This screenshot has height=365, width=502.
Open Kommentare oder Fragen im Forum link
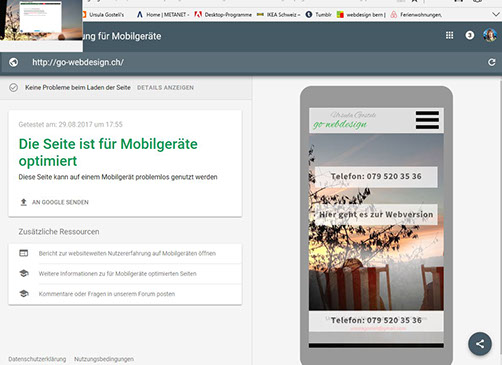(107, 294)
